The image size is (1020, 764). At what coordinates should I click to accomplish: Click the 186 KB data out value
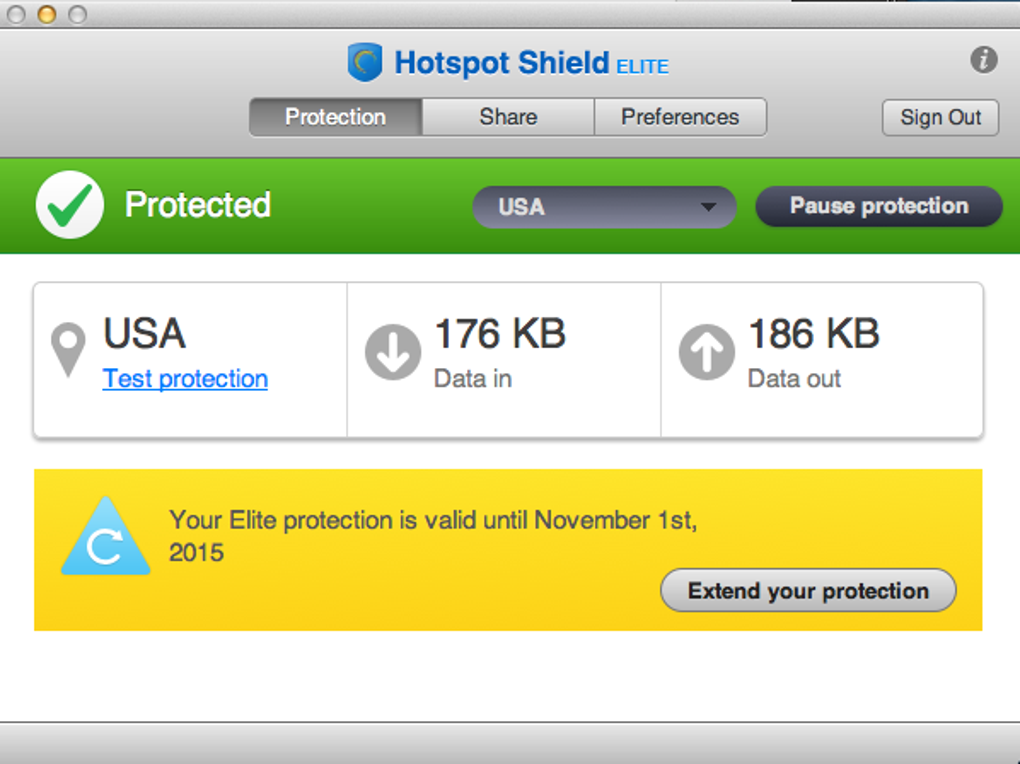click(x=814, y=334)
